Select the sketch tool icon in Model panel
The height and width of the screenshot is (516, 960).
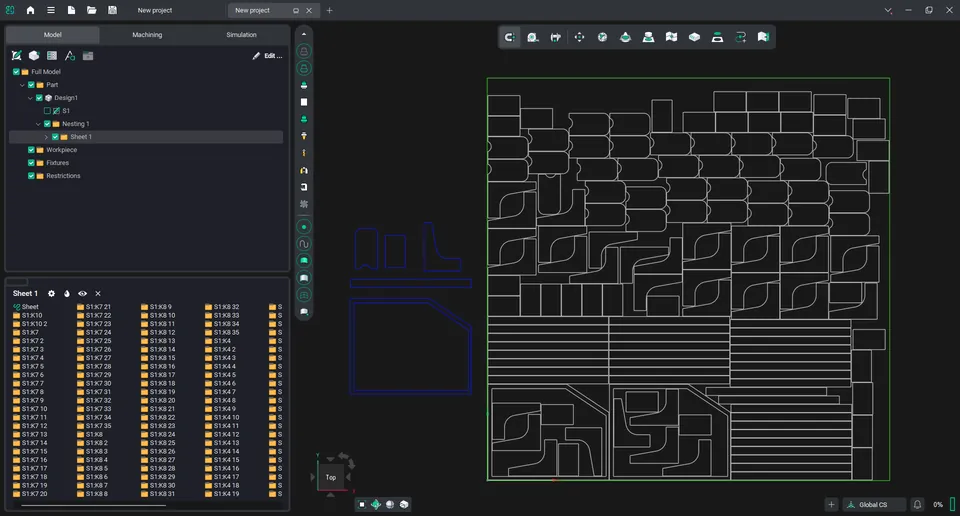click(17, 56)
